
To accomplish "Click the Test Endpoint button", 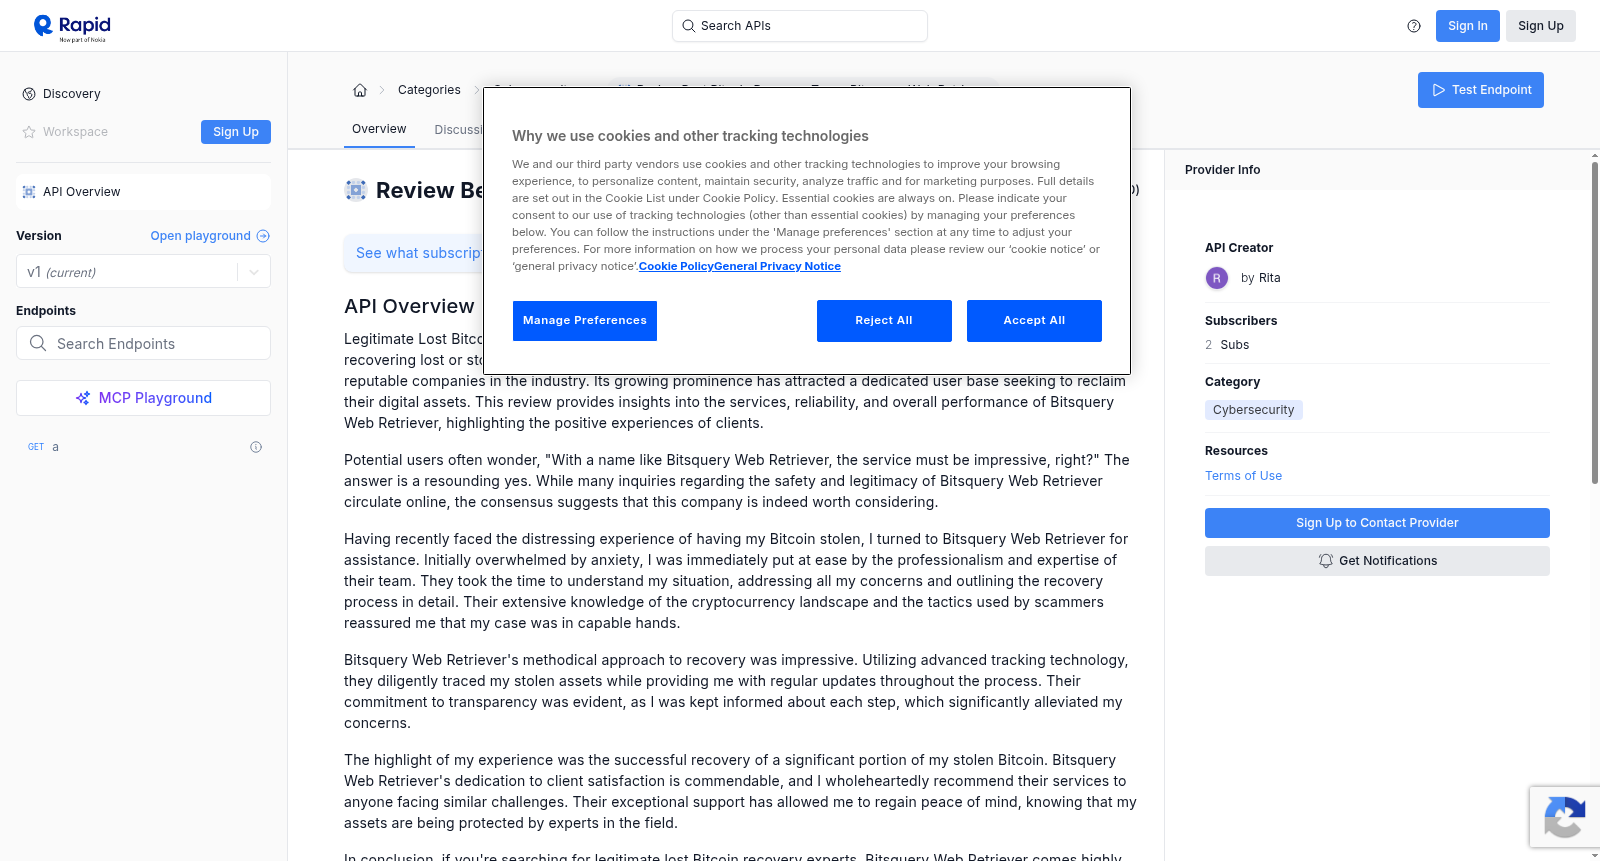I will coord(1480,90).
